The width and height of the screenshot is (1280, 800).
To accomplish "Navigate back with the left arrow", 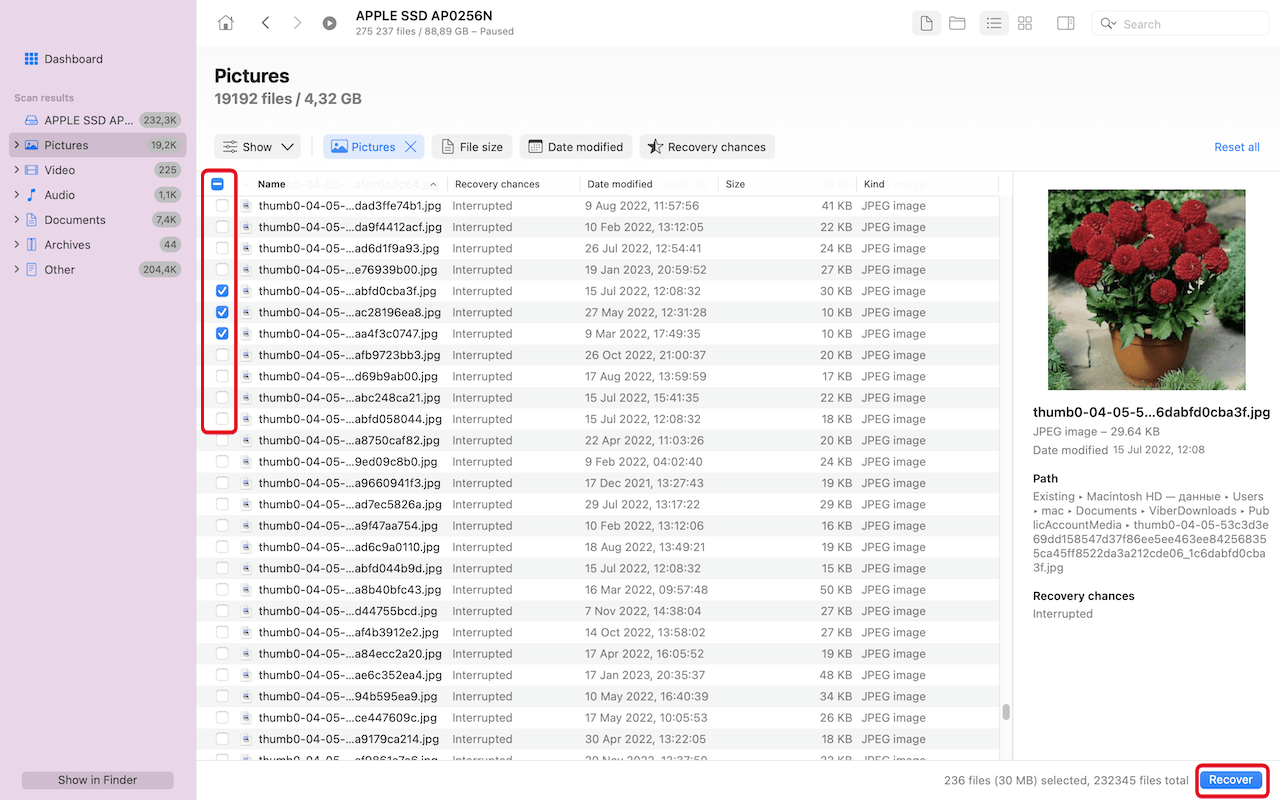I will (265, 23).
